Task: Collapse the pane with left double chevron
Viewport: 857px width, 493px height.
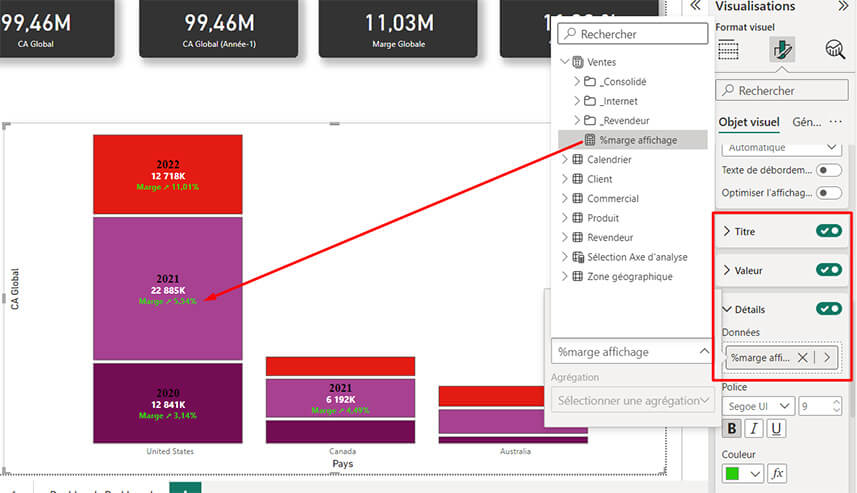Action: [x=695, y=5]
